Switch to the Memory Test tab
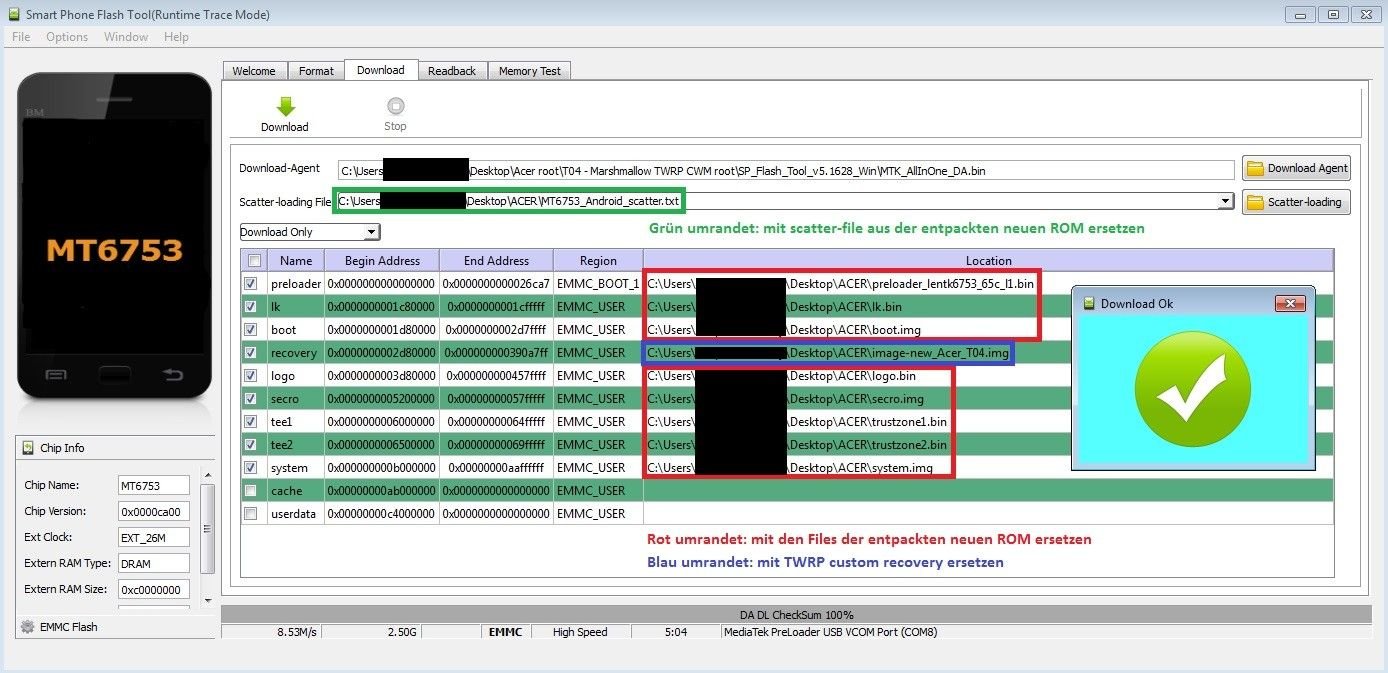The height and width of the screenshot is (673, 1388). (x=530, y=71)
